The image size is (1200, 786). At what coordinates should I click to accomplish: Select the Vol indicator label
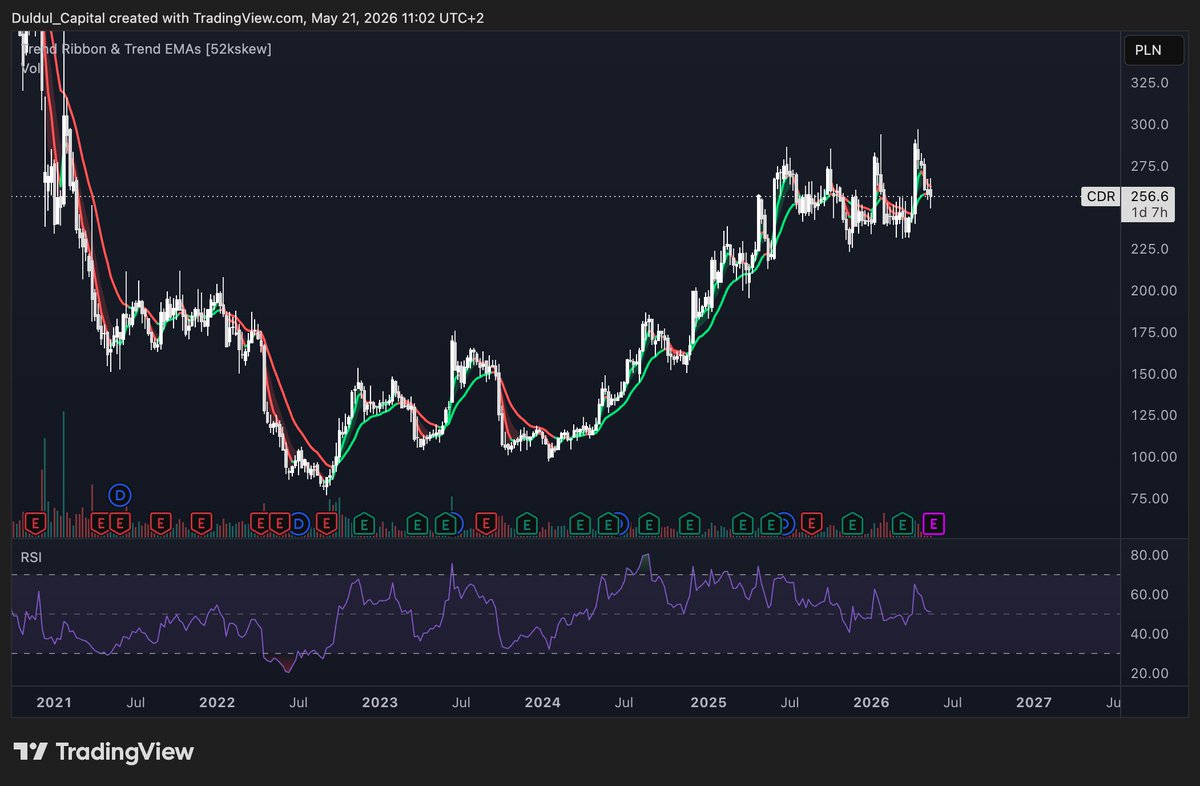point(31,67)
